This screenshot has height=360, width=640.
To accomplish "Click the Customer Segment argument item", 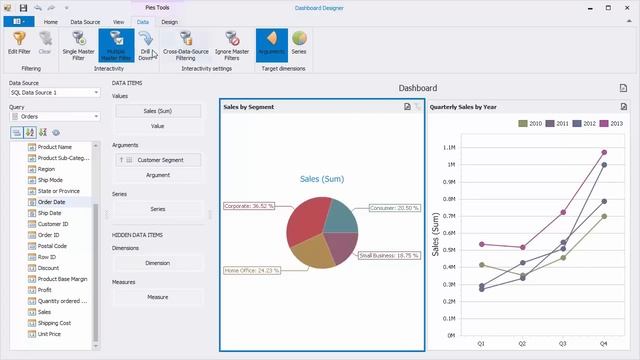I will (x=158, y=160).
